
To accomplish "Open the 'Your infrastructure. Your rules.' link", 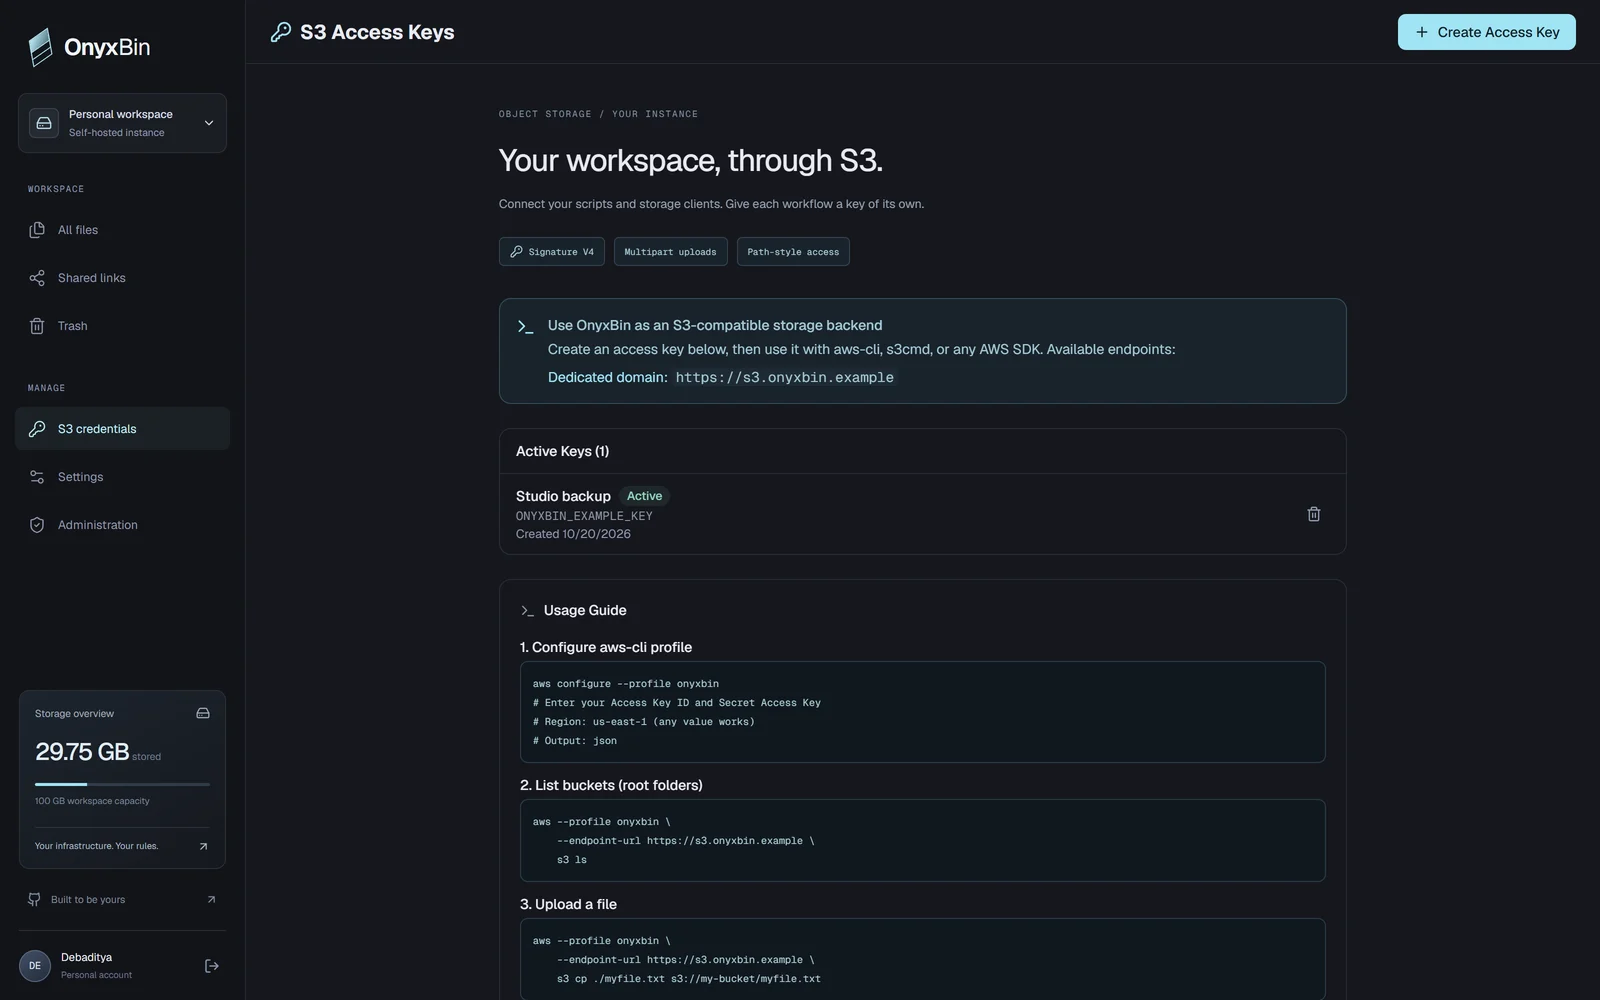I will [122, 846].
